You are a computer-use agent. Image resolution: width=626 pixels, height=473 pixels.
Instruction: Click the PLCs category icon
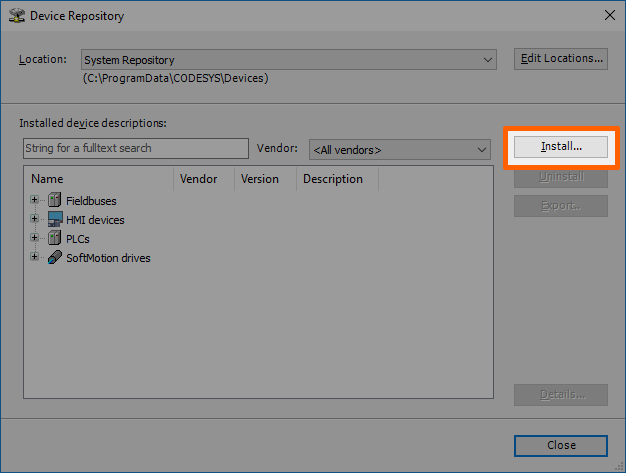55,239
